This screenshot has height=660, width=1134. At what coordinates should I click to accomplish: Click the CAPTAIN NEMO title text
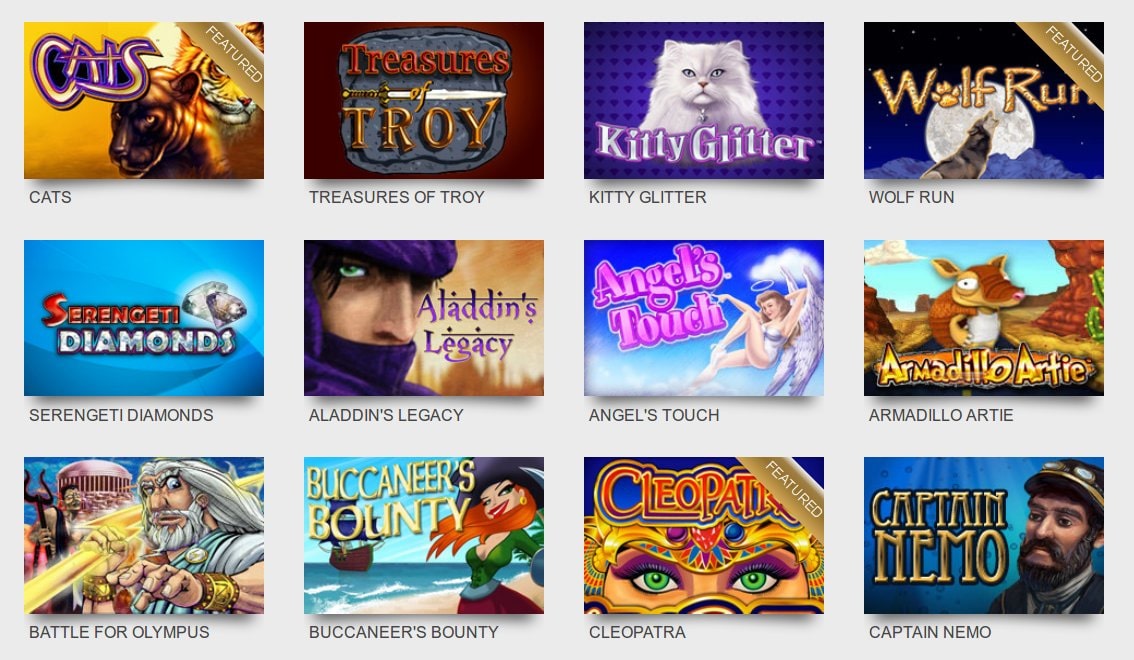[929, 633]
